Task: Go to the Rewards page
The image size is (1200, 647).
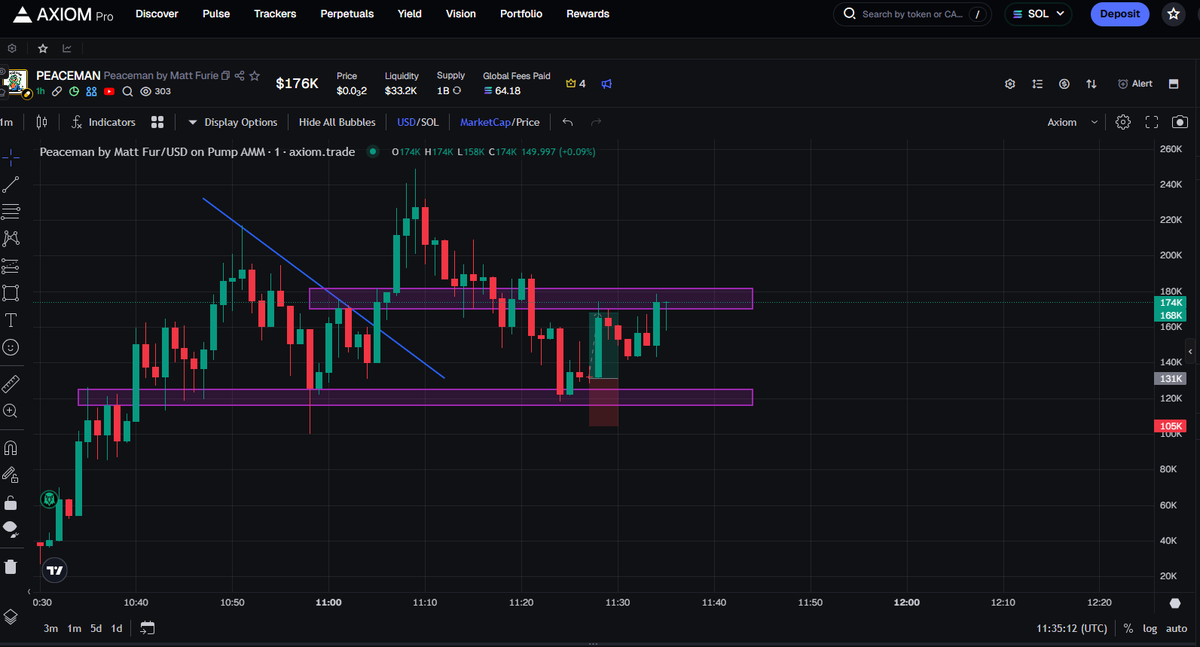Action: tap(588, 14)
